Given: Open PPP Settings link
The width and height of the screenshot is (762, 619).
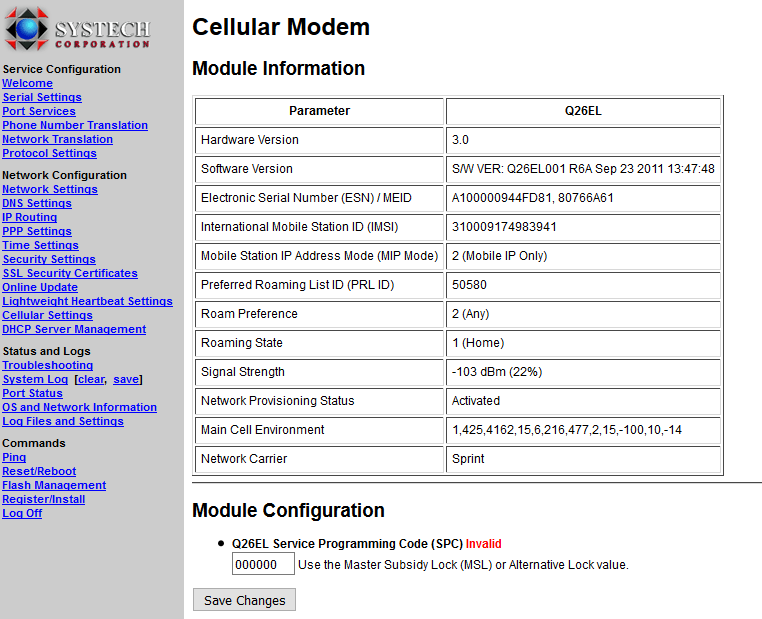Looking at the screenshot, I should coord(37,232).
